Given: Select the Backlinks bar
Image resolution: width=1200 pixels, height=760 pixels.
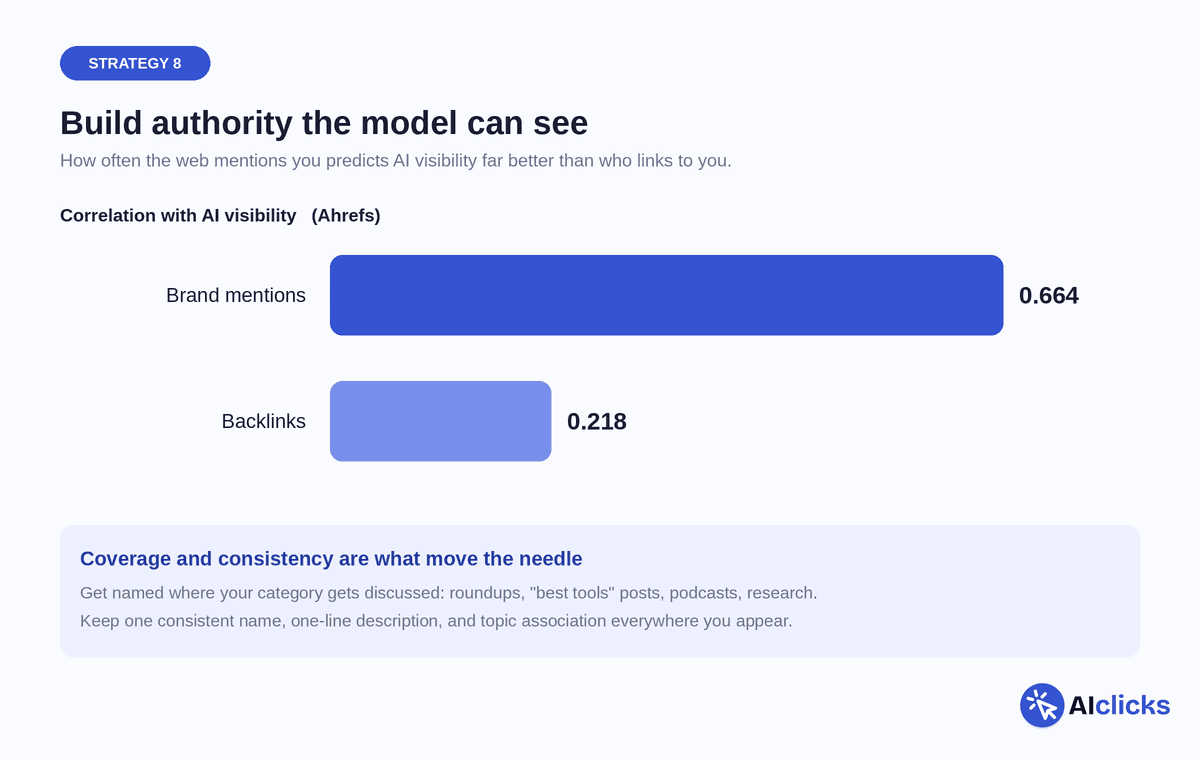Looking at the screenshot, I should 440,421.
